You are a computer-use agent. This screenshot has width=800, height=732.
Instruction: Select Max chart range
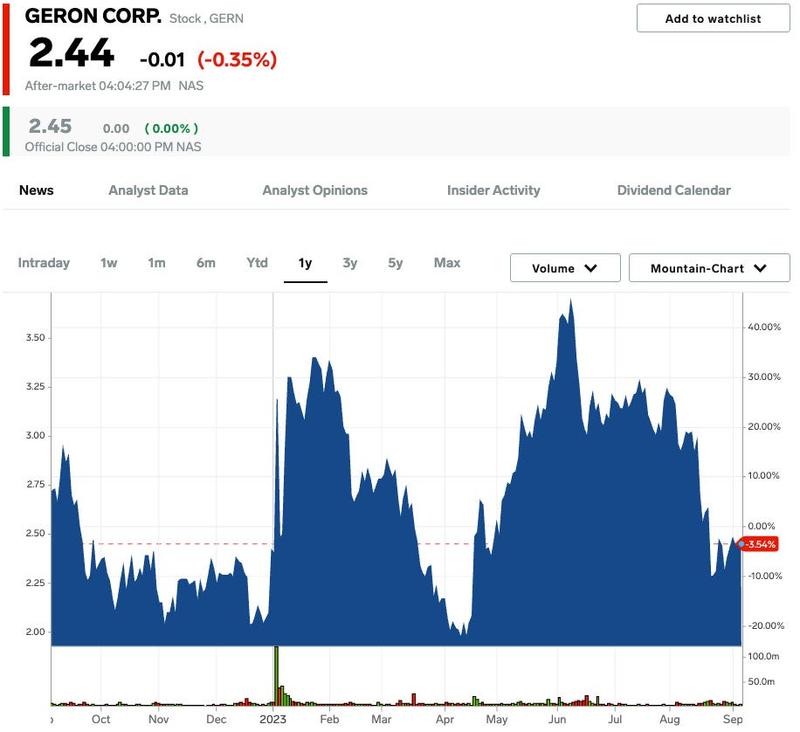click(x=447, y=263)
